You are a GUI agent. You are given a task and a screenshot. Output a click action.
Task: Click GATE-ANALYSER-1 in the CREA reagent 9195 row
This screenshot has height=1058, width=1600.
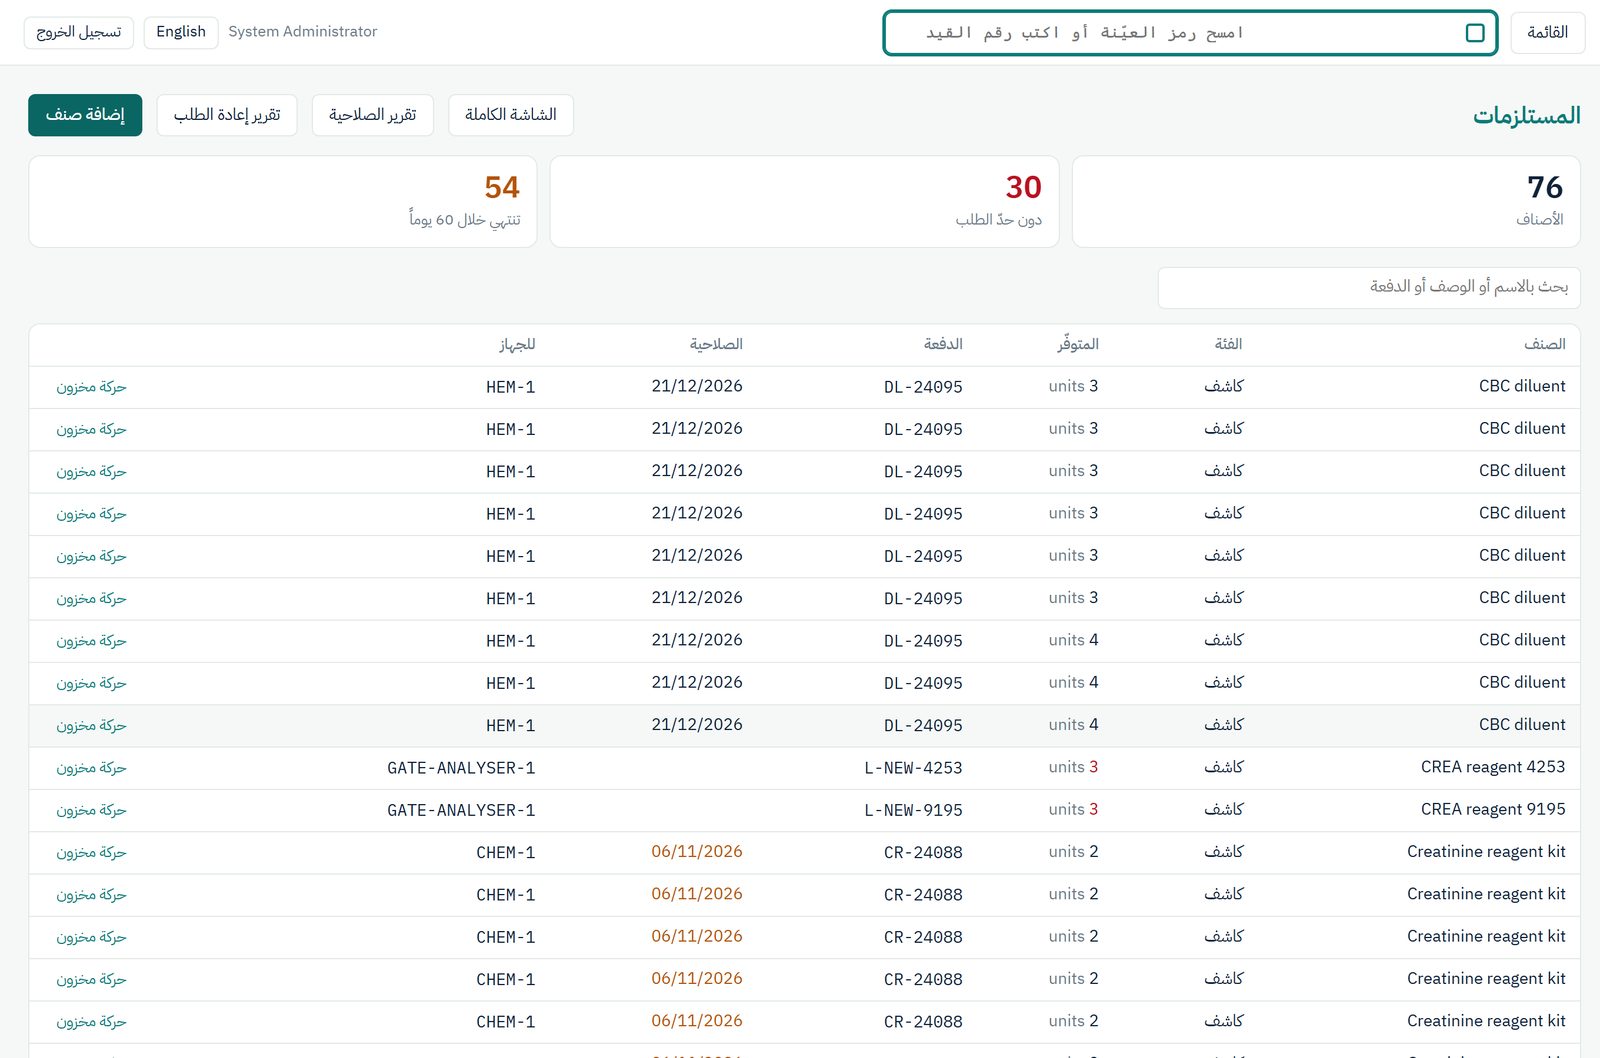[461, 810]
